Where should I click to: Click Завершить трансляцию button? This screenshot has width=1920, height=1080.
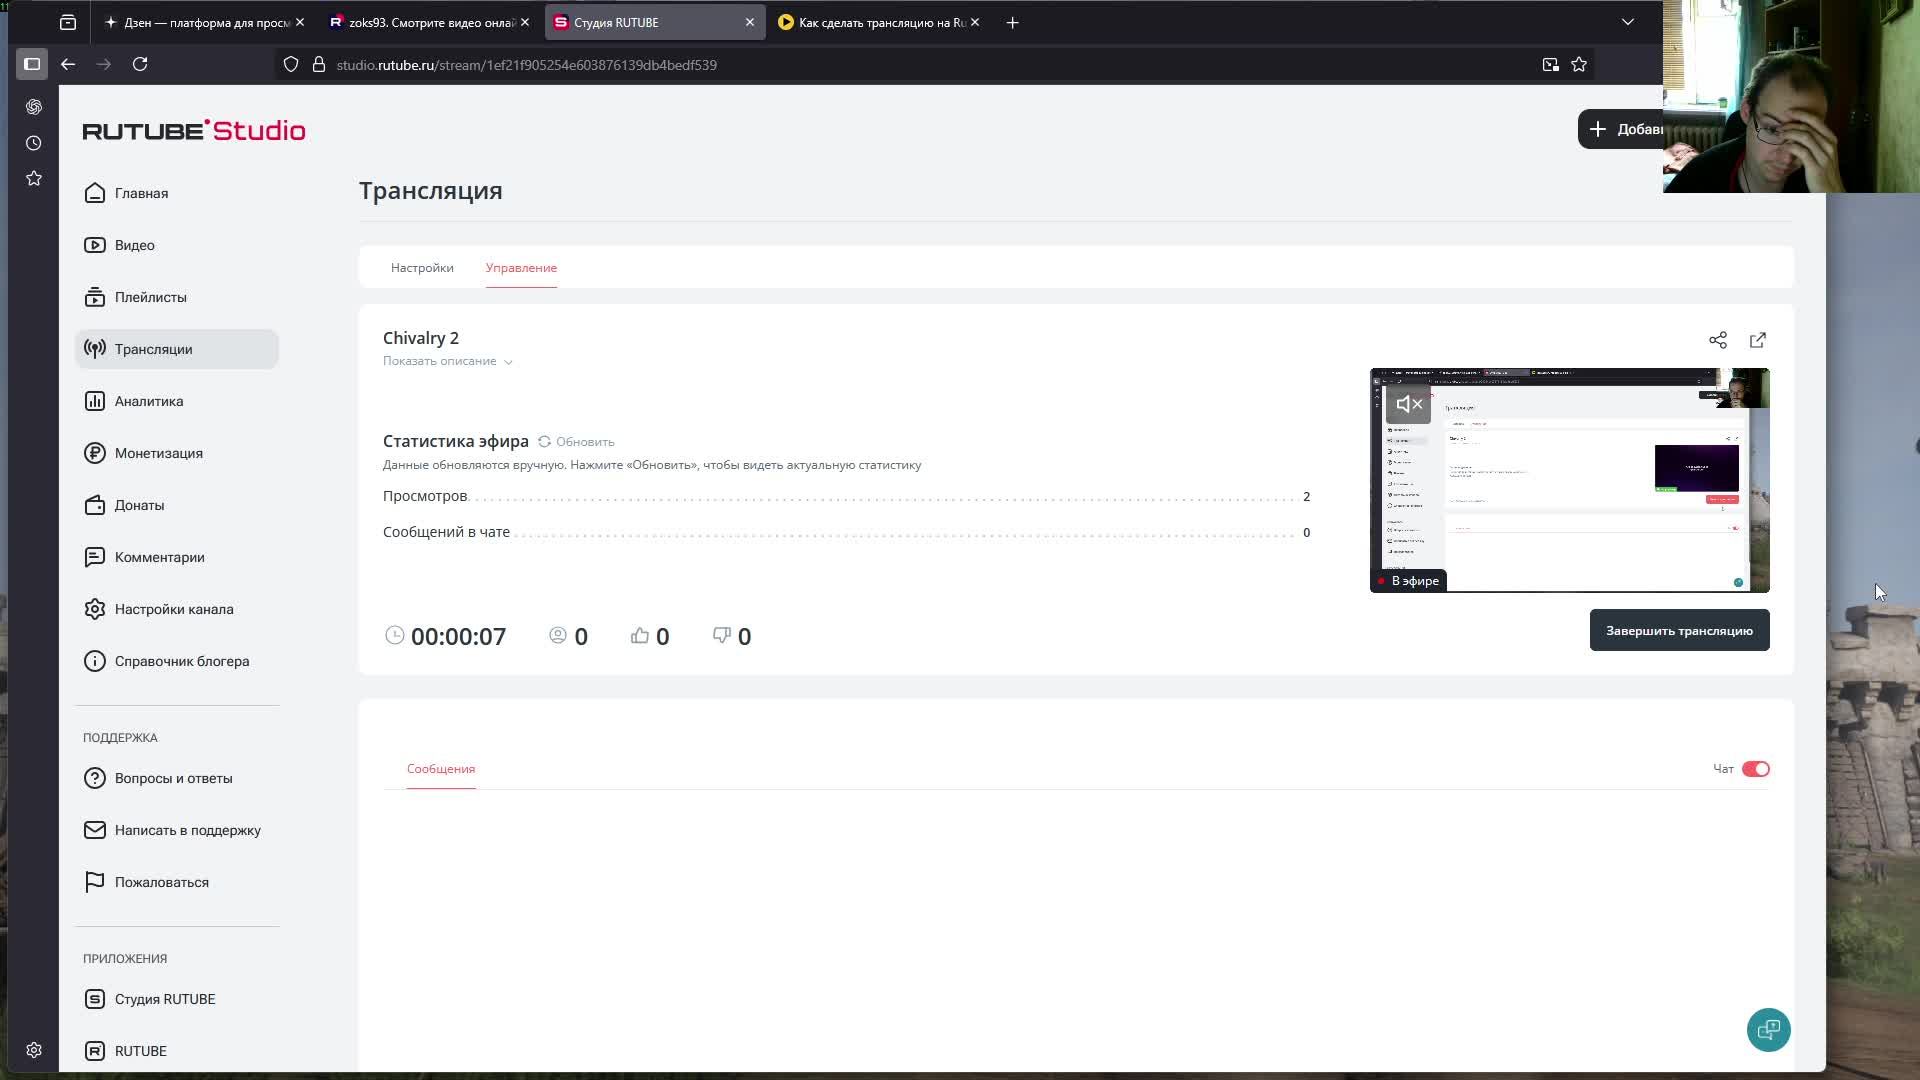(1678, 631)
